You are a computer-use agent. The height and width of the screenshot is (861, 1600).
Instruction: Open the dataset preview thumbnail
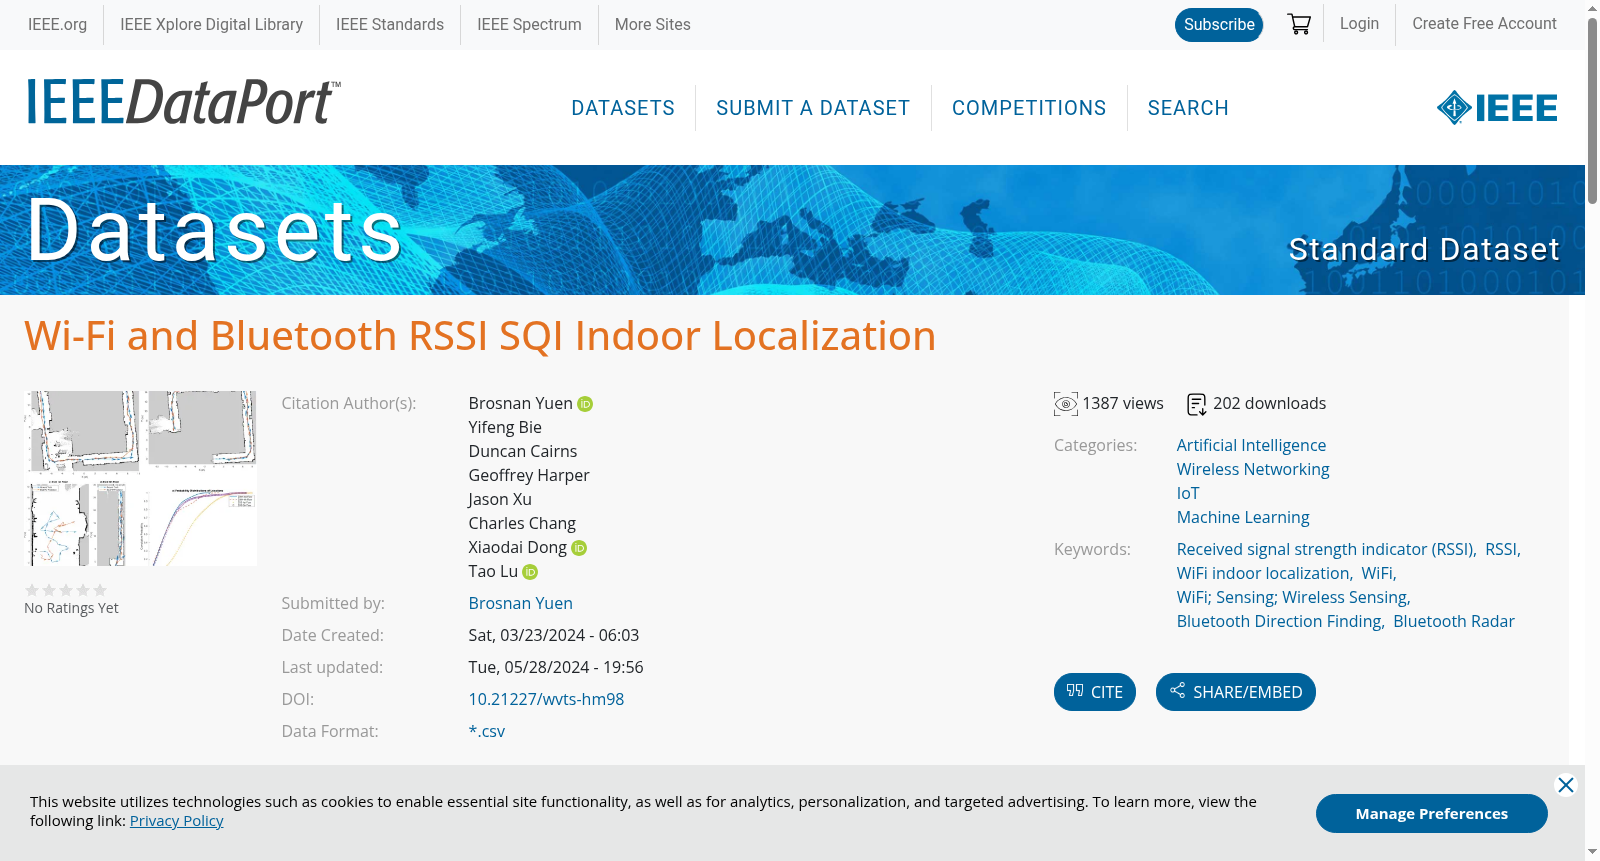click(141, 478)
